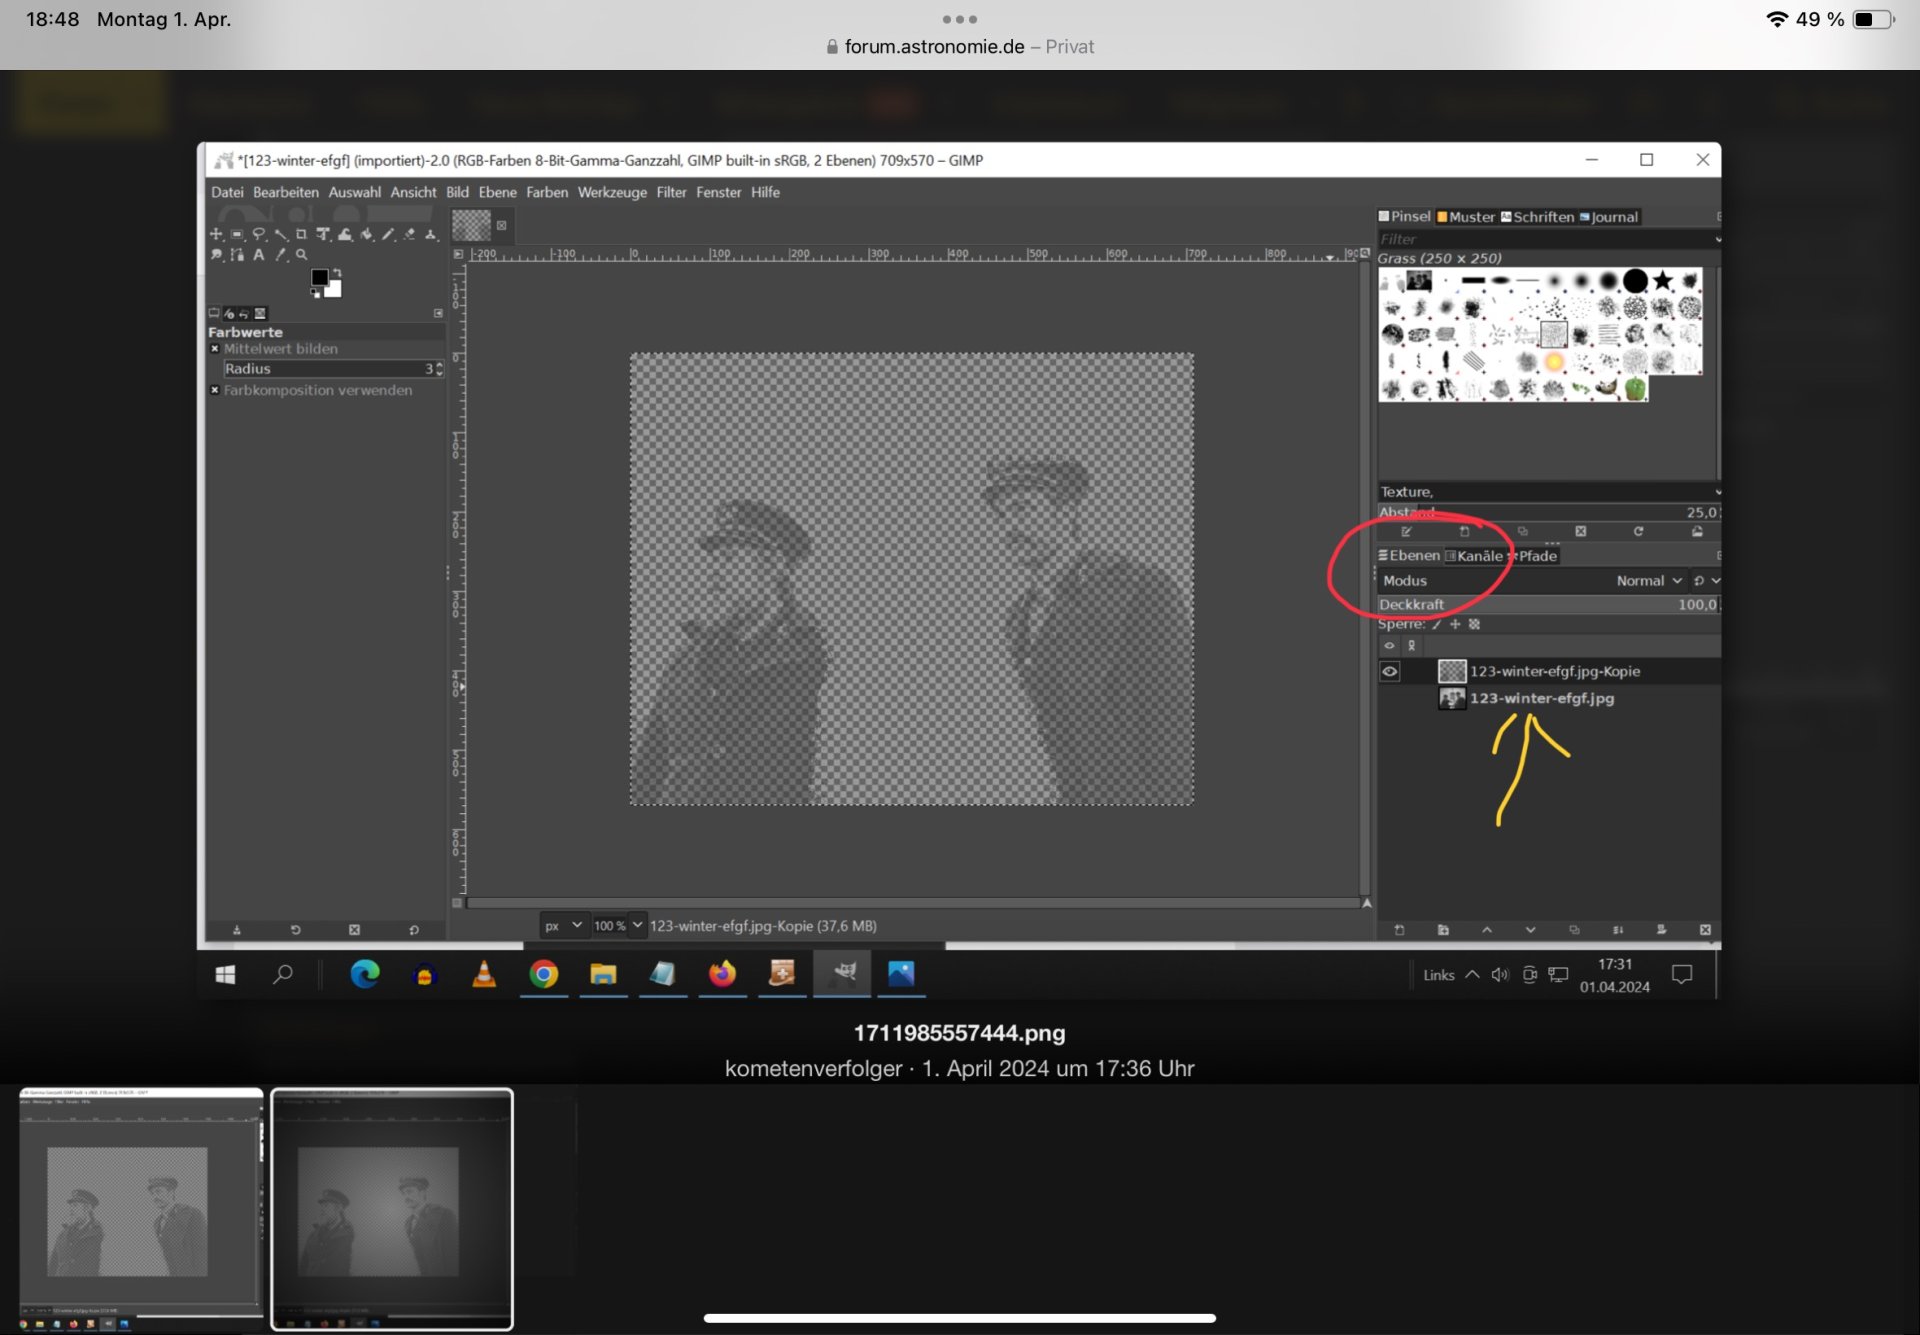This screenshot has width=1920, height=1335.
Task: Open the Bearbeiten menu
Action: coord(286,192)
